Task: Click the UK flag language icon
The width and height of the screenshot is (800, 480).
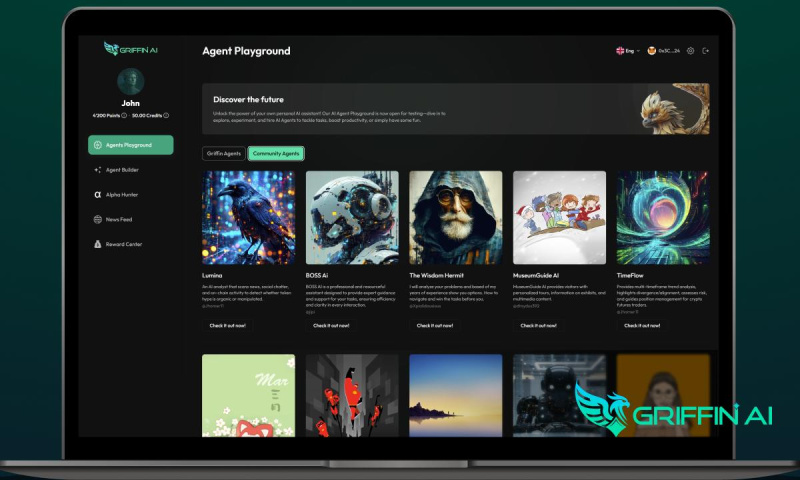Action: tap(620, 50)
